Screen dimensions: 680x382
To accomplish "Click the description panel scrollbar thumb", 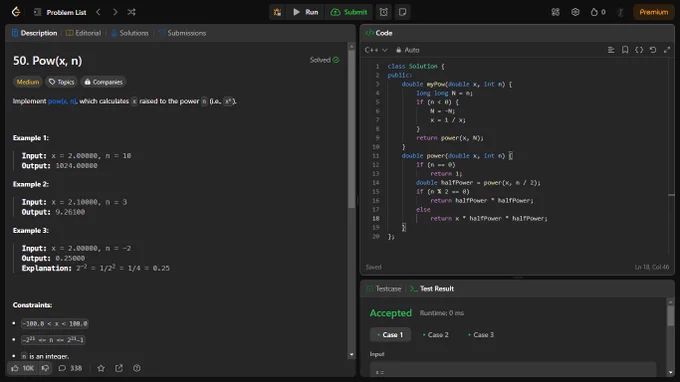I will tap(351, 129).
